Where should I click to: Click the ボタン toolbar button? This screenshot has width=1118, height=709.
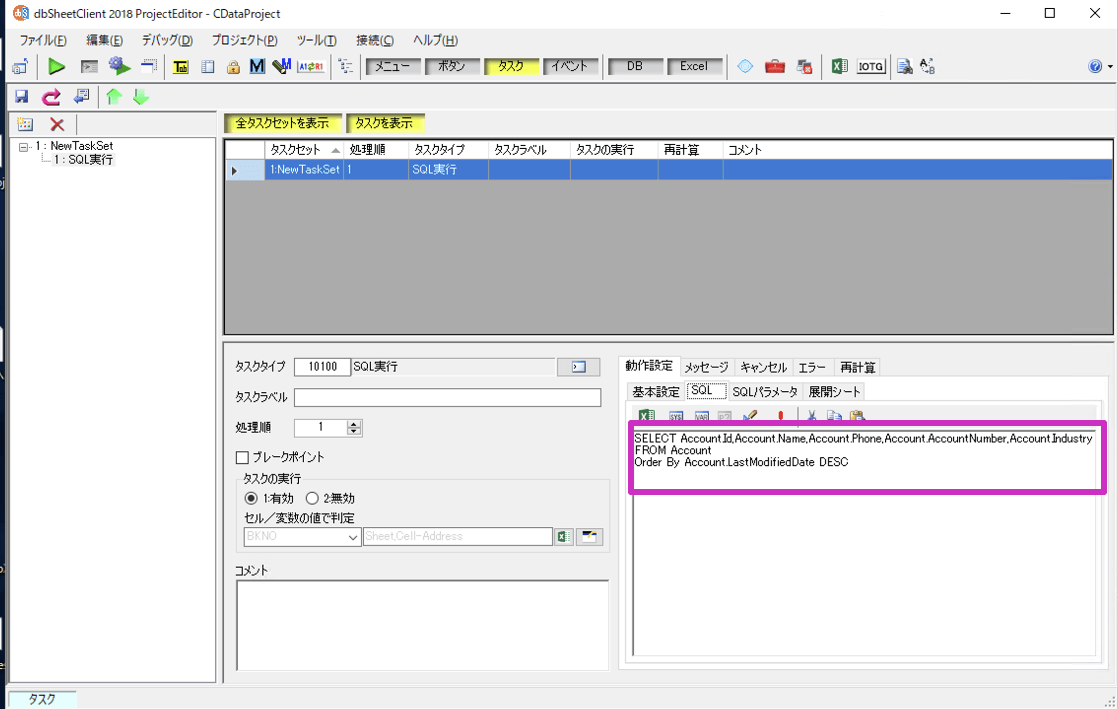click(x=451, y=66)
